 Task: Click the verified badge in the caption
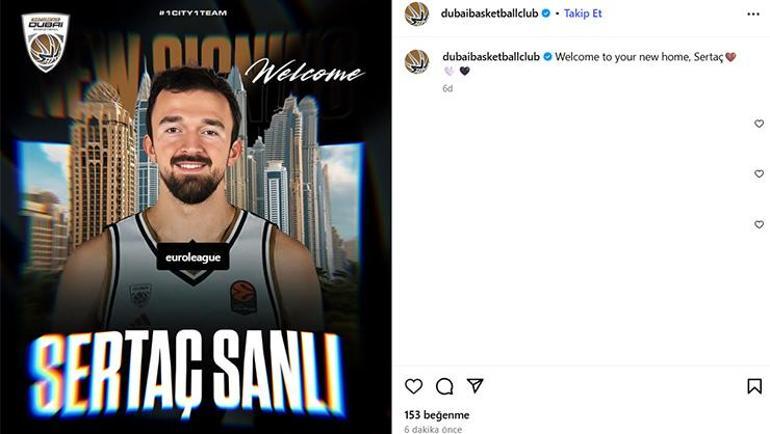coord(547,56)
